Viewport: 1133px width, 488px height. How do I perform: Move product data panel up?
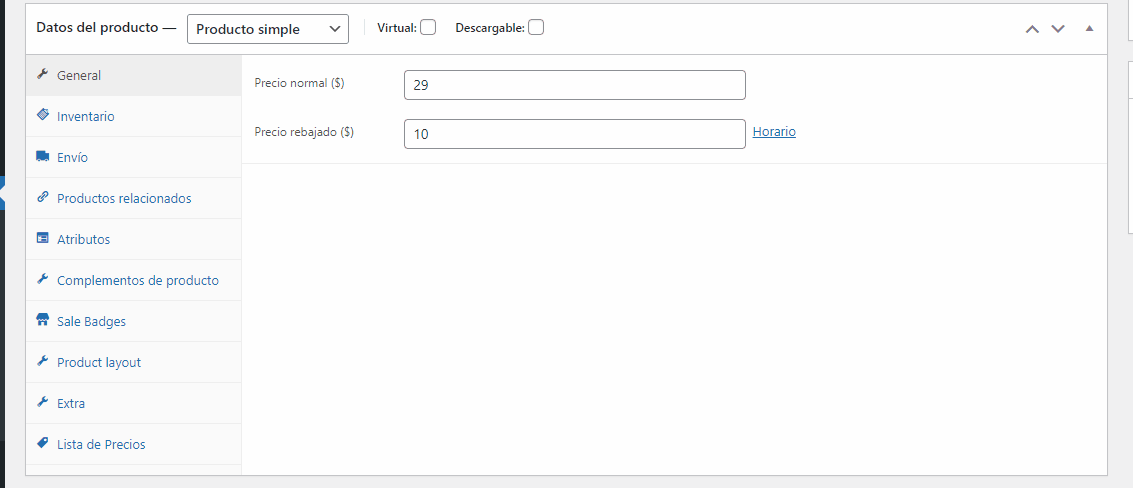[x=1032, y=29]
